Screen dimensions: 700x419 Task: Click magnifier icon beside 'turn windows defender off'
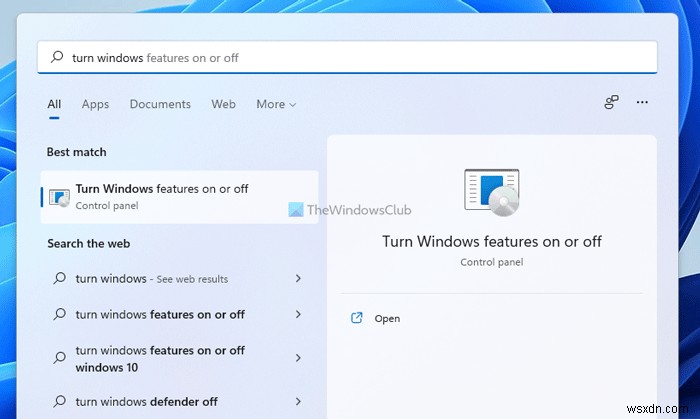click(x=59, y=401)
